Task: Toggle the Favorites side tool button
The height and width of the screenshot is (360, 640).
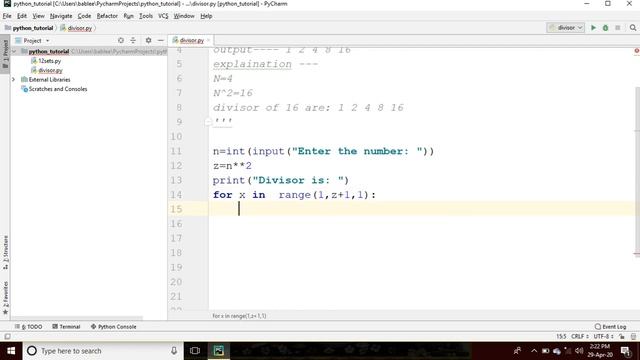Action: pos(5,298)
